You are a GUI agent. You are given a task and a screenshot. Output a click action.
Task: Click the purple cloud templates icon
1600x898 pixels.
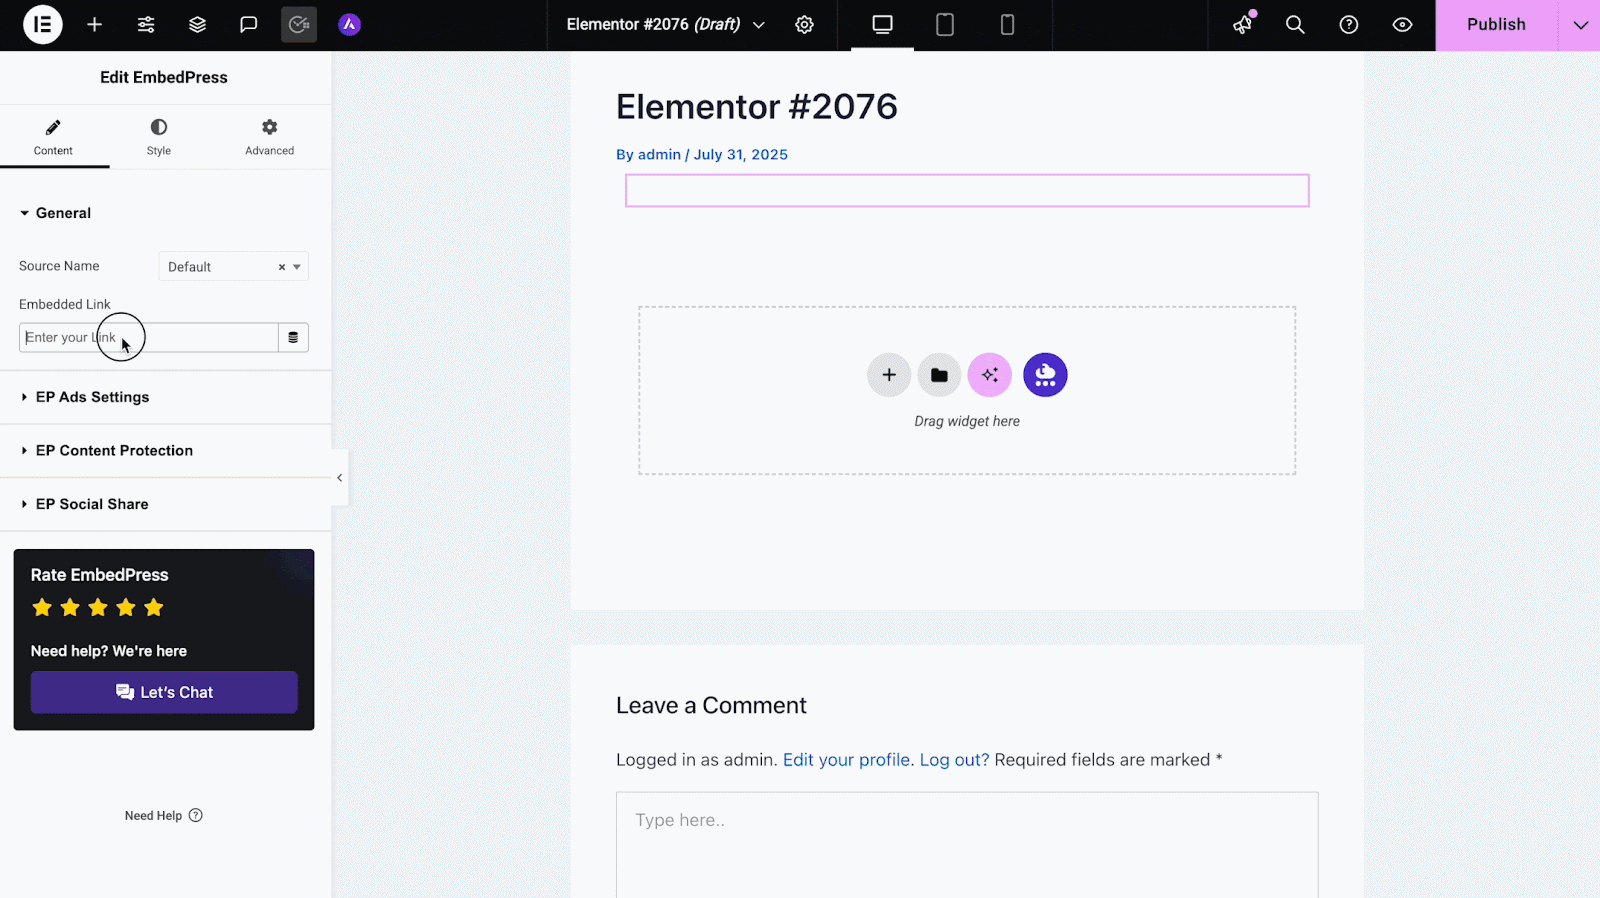coord(1045,375)
